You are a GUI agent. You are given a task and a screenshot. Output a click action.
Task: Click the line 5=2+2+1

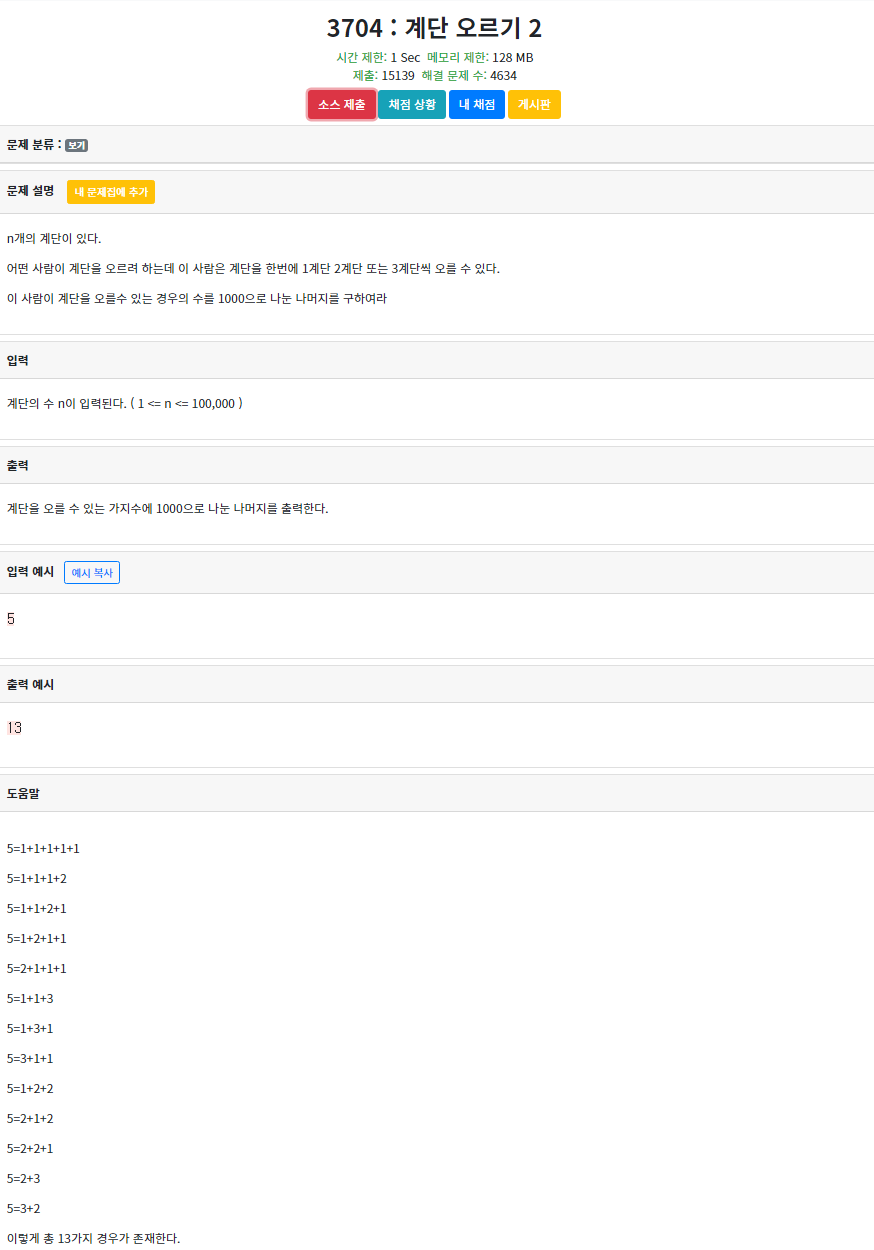pos(30,1148)
